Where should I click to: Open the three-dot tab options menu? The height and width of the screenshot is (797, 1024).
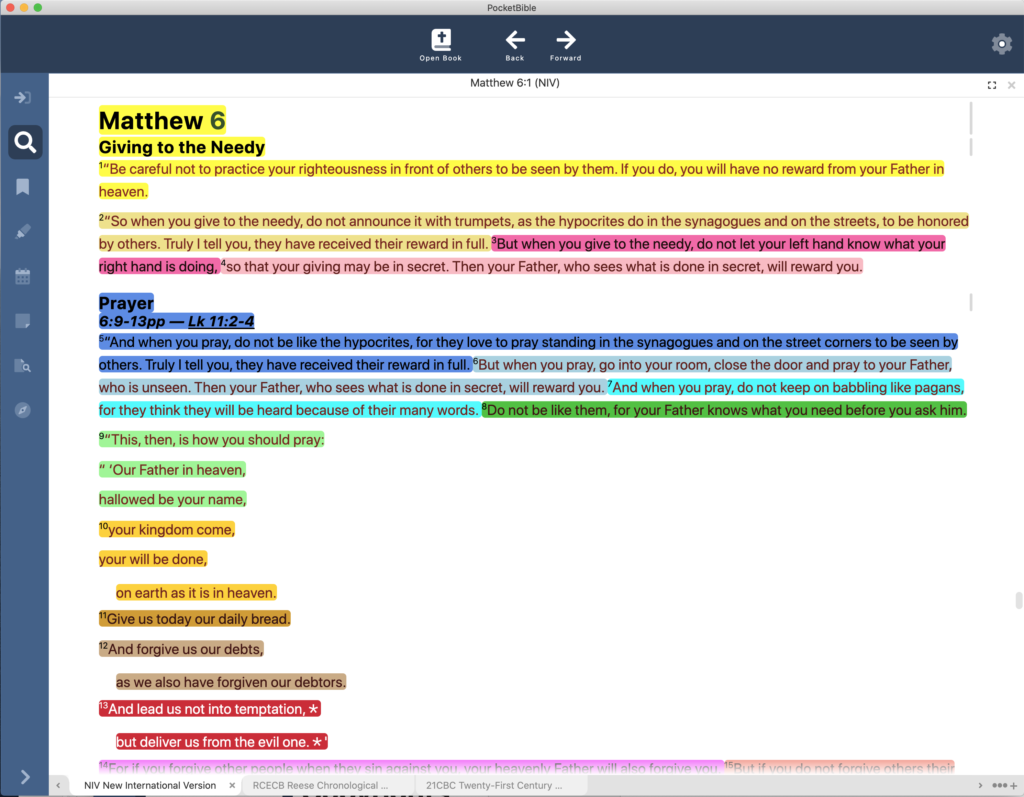999,785
